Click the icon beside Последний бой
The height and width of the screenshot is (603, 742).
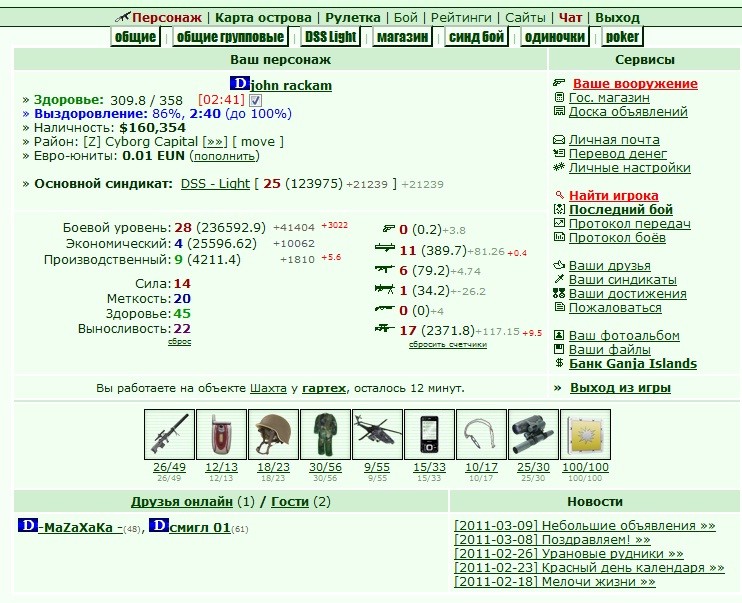tap(559, 209)
